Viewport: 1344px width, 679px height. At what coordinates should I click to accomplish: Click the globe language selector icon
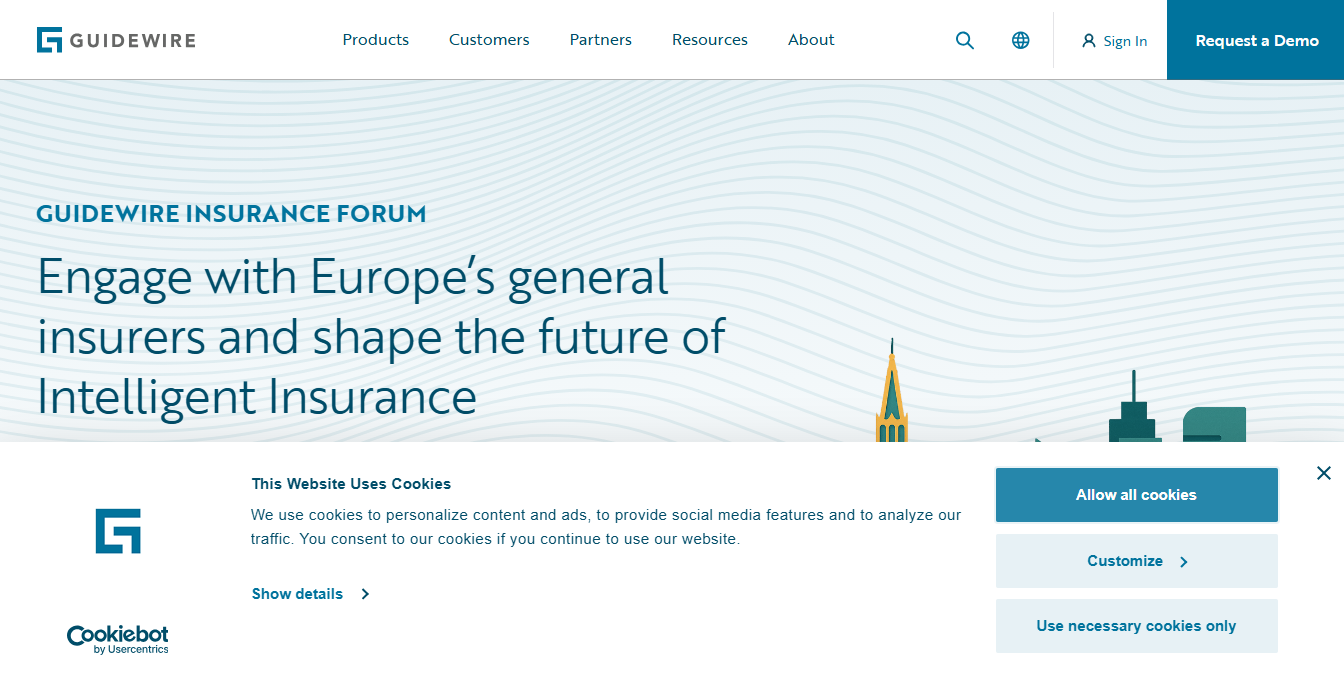click(x=1021, y=40)
